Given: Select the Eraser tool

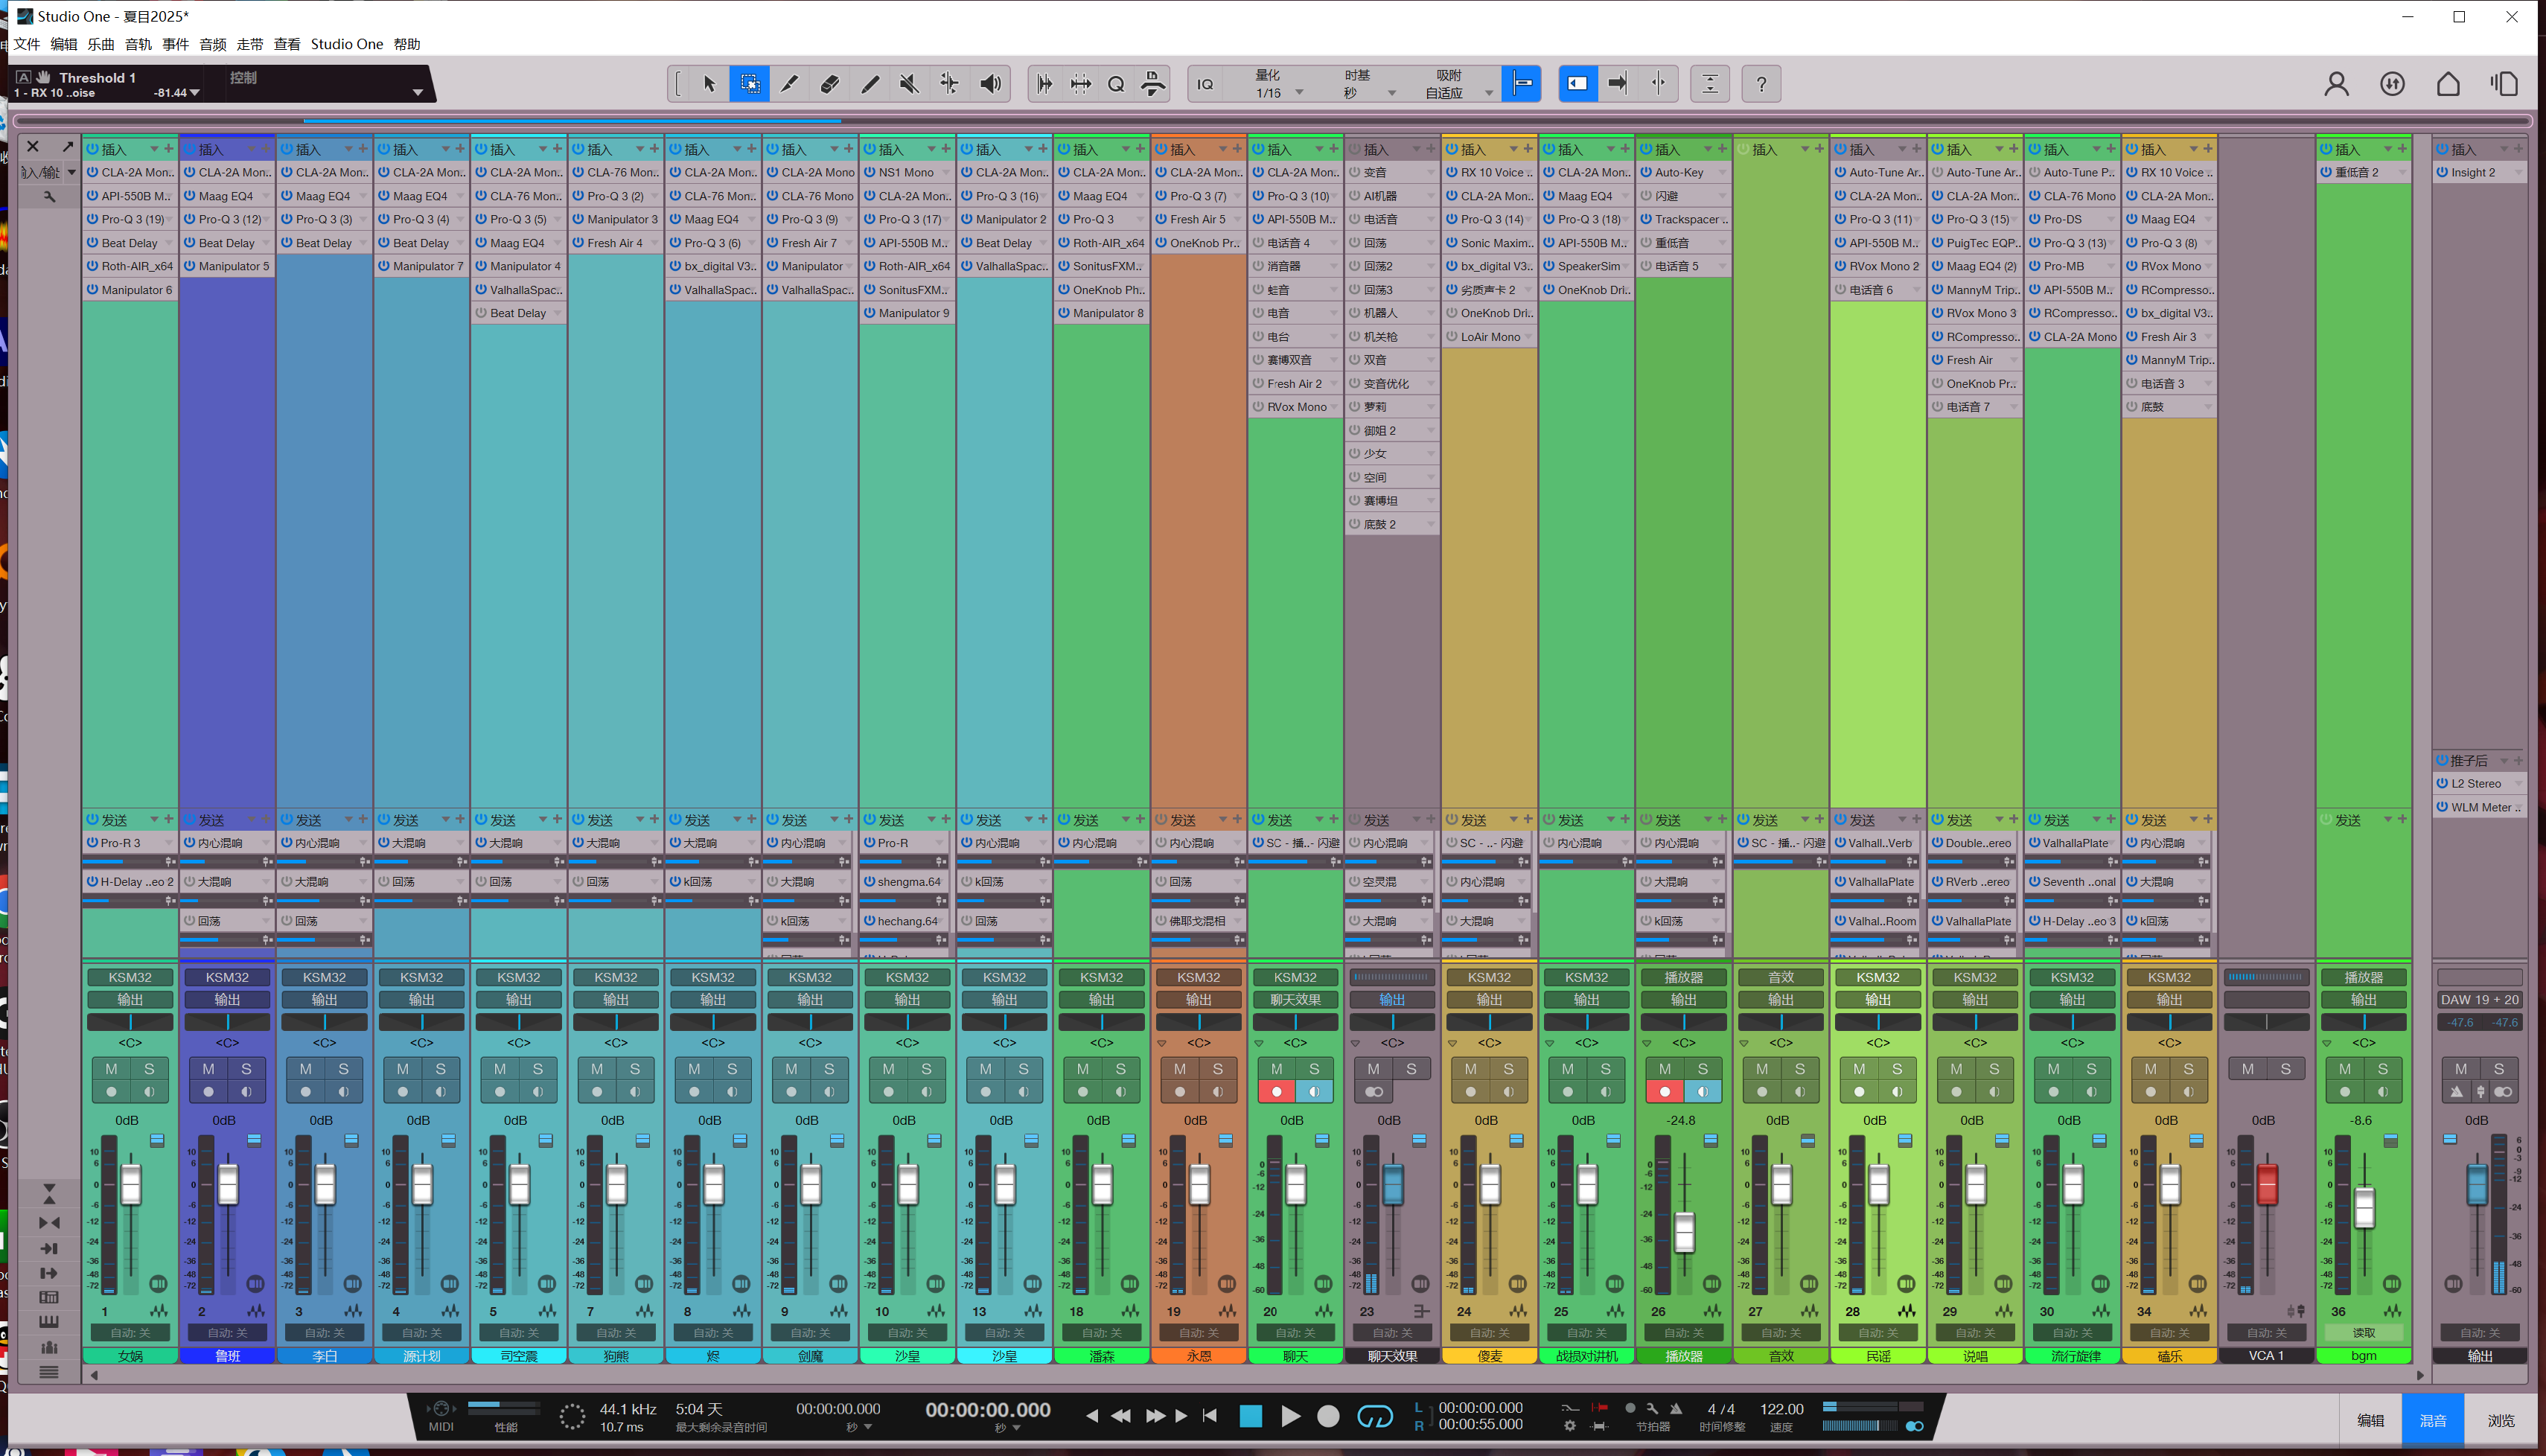Looking at the screenshot, I should tap(829, 84).
